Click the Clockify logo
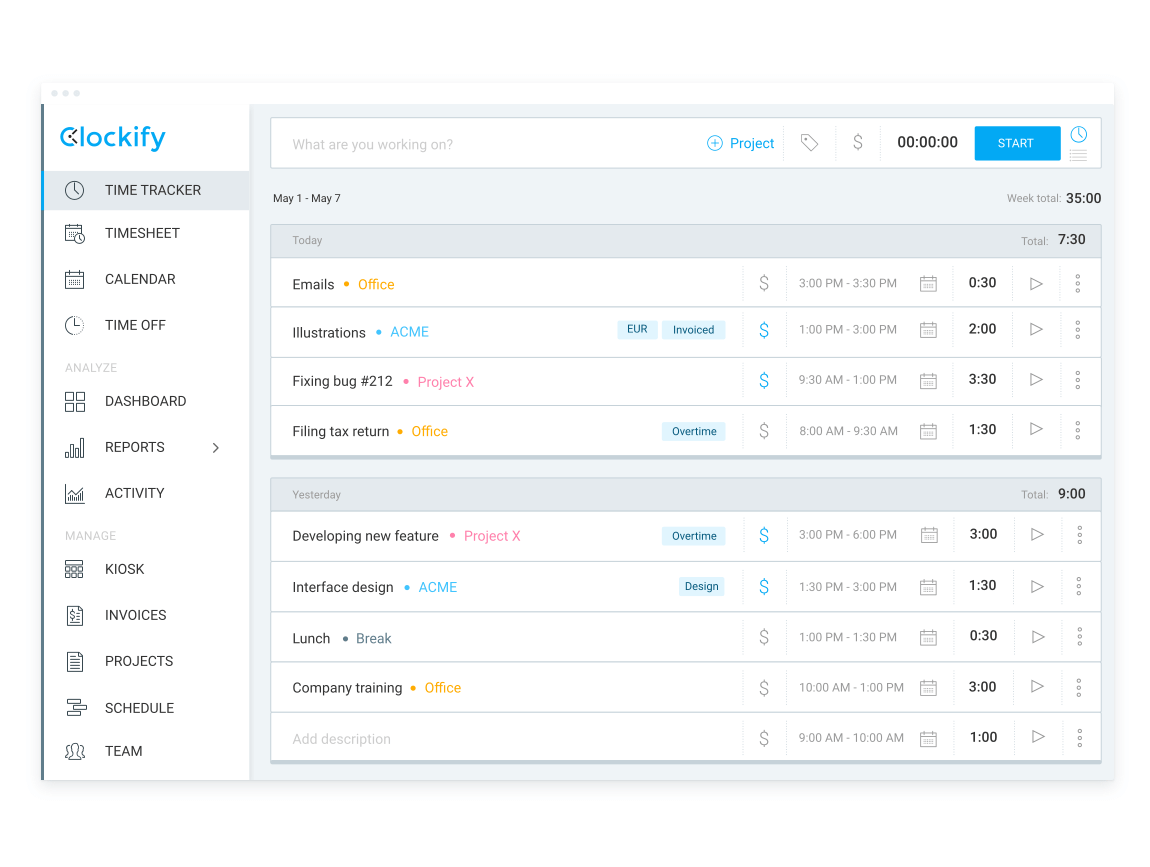The width and height of the screenshot is (1150, 867). pos(113,138)
